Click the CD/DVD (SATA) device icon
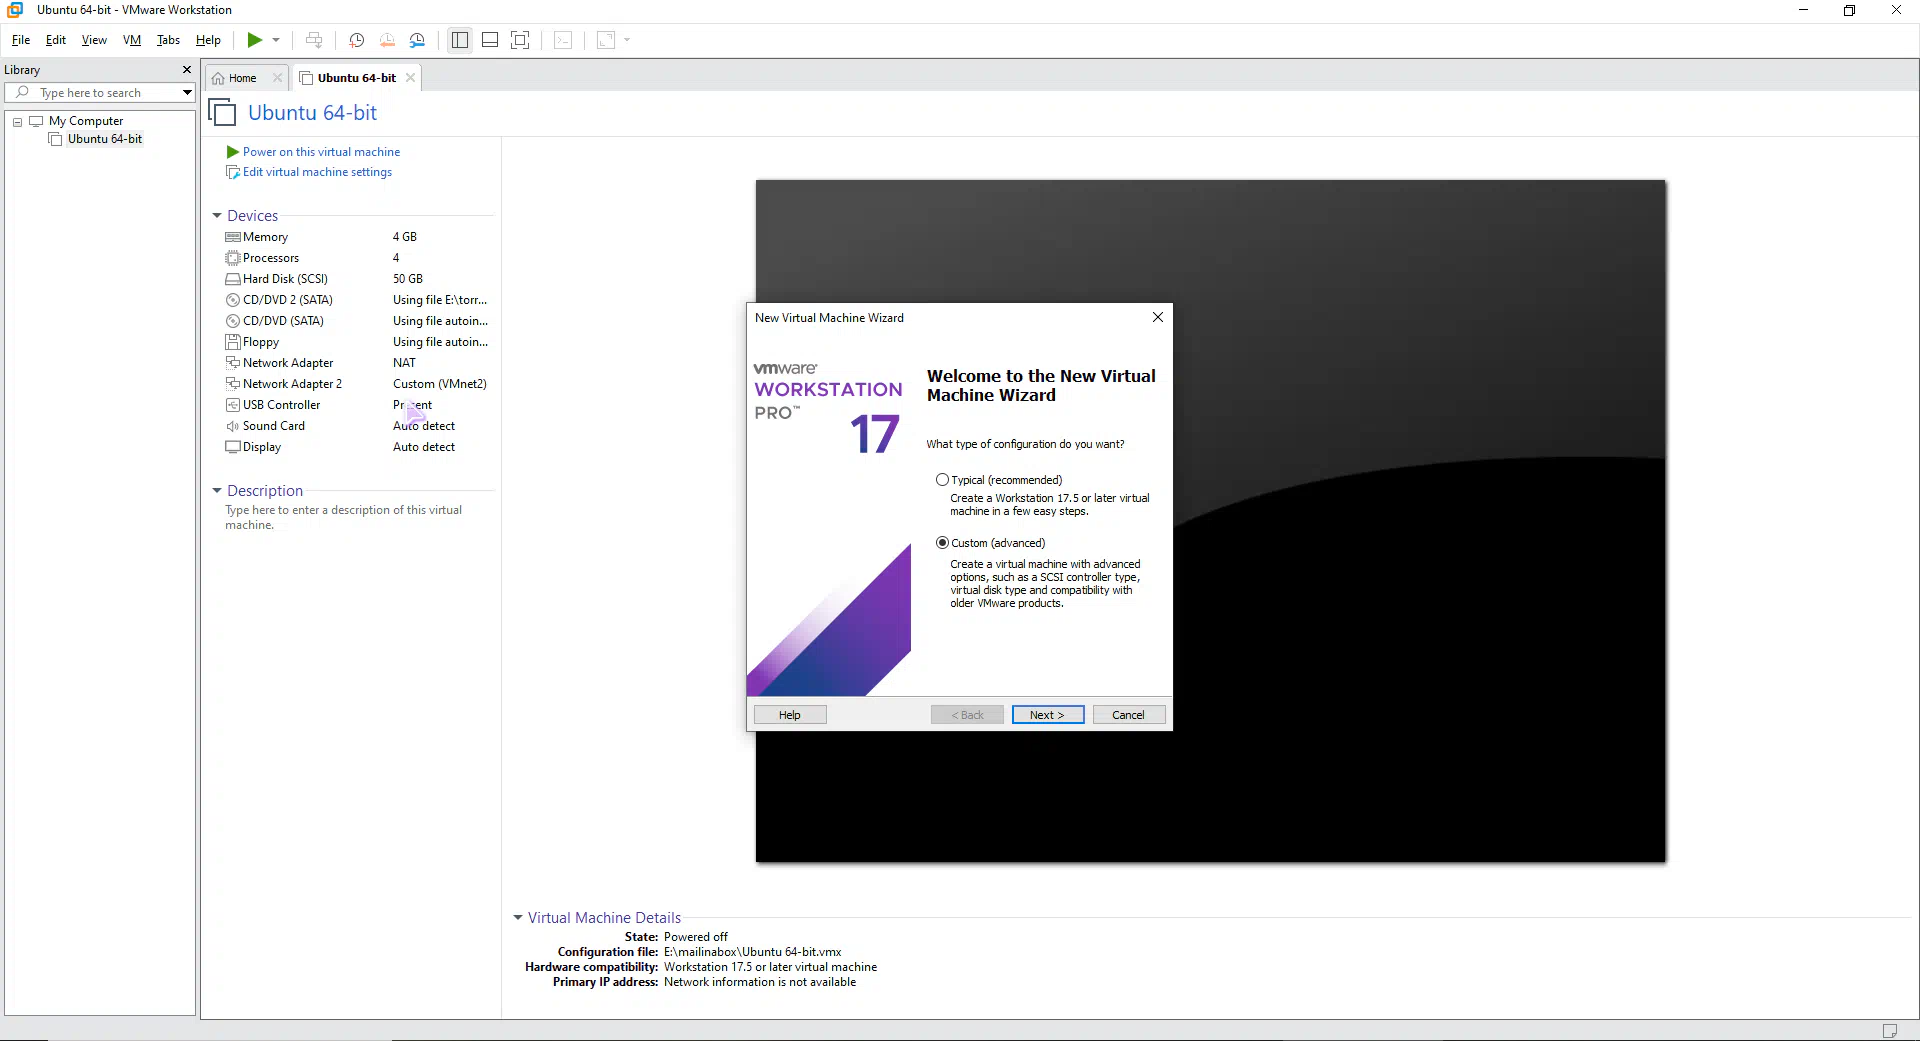Image resolution: width=1920 pixels, height=1041 pixels. [233, 321]
